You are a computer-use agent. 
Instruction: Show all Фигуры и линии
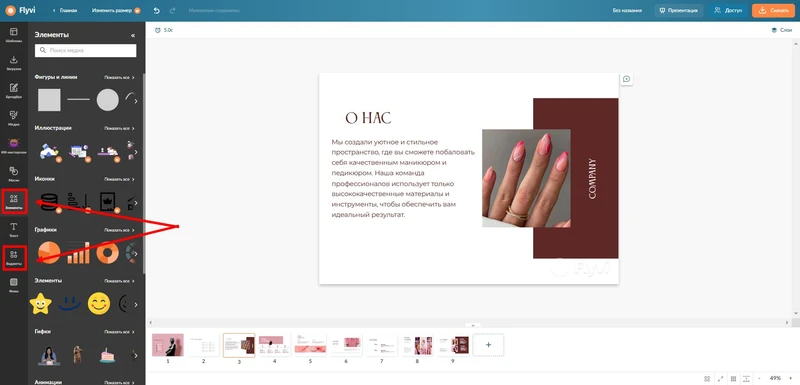tap(119, 78)
